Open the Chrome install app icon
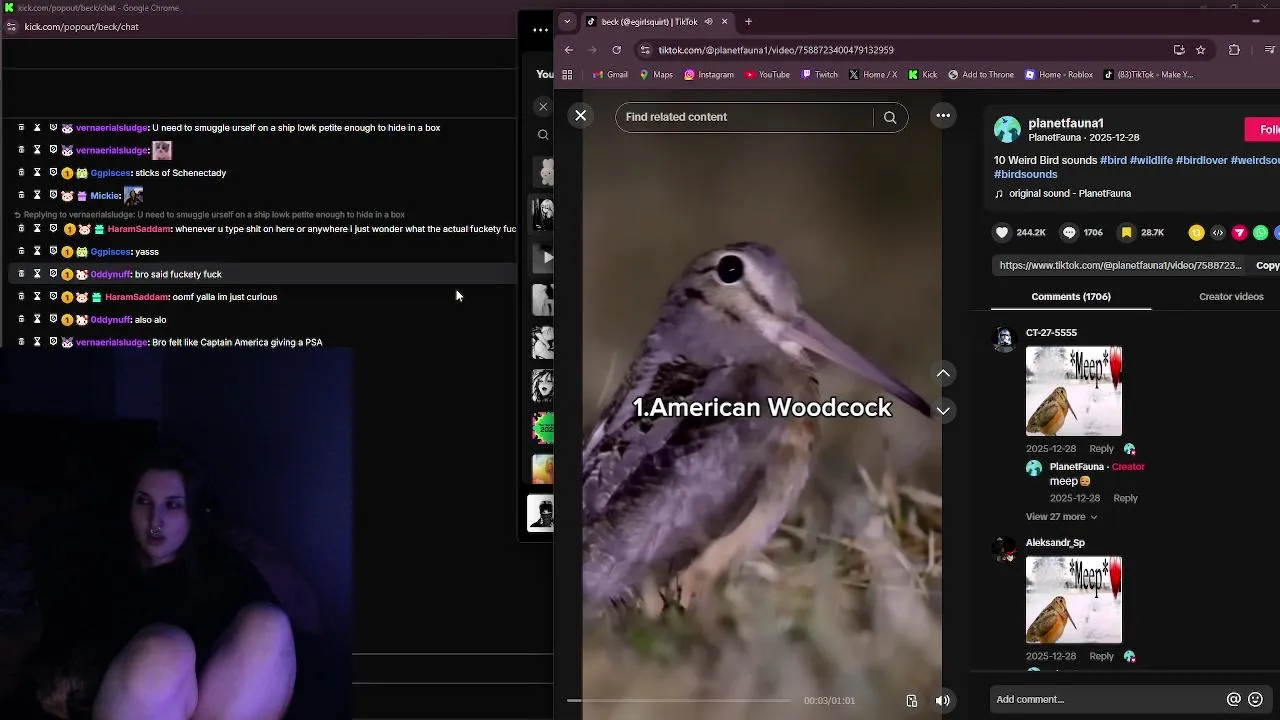The image size is (1280, 720). tap(1179, 50)
